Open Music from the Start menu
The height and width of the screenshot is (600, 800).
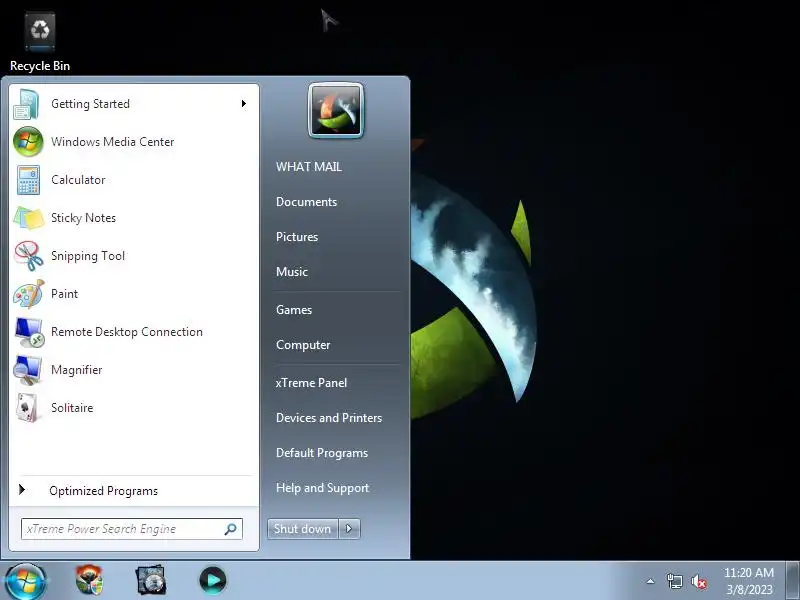[292, 271]
